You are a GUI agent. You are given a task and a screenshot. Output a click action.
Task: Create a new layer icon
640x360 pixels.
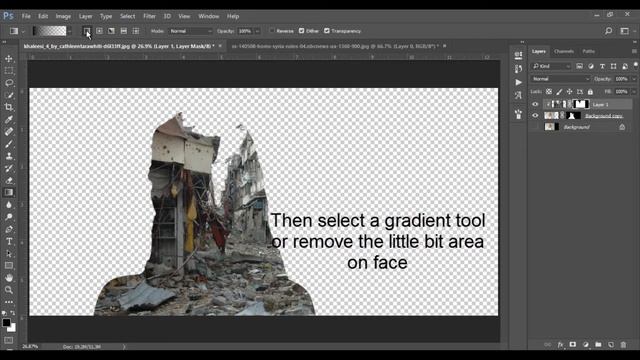pos(611,345)
